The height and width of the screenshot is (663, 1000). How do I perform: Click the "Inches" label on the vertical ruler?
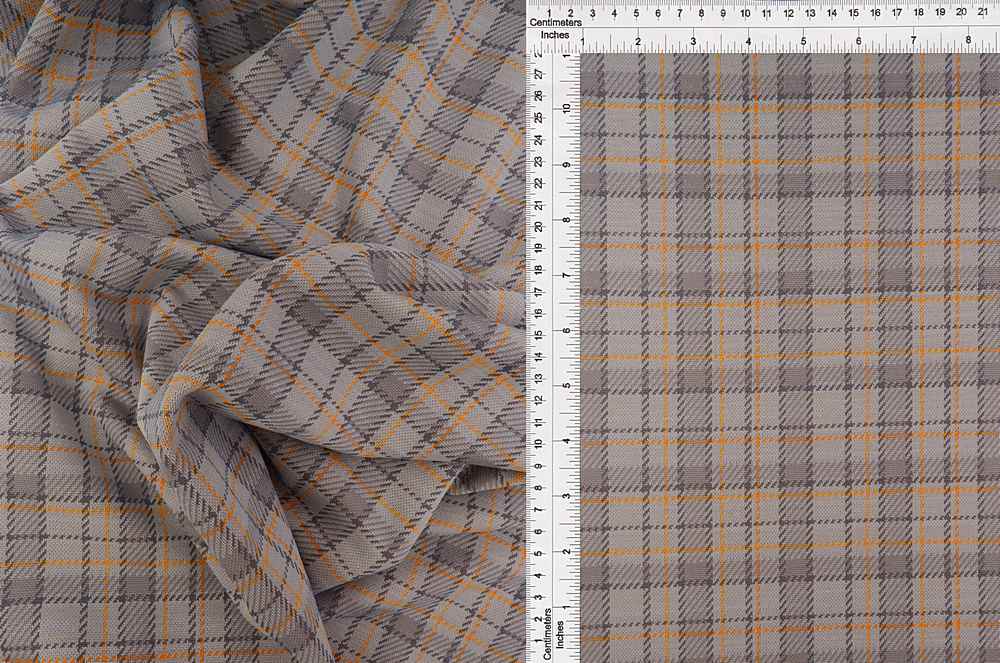[560, 635]
